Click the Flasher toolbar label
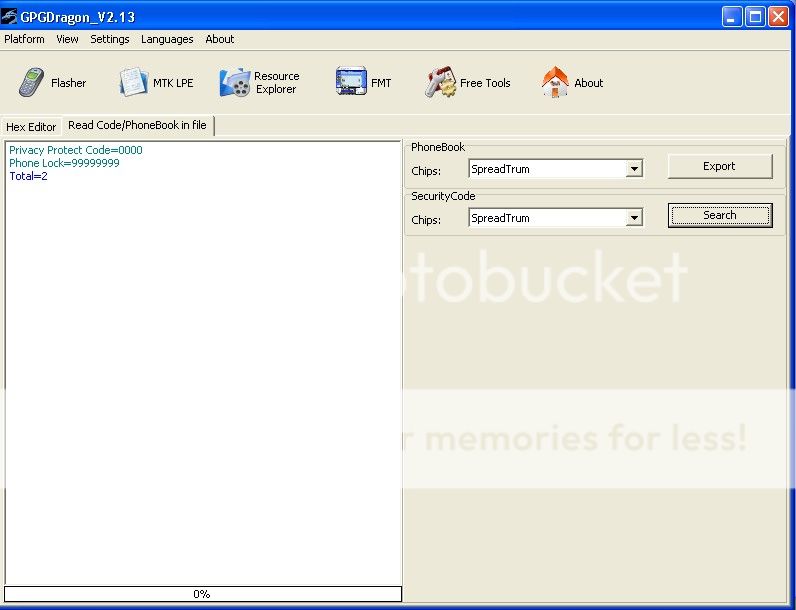 69,83
